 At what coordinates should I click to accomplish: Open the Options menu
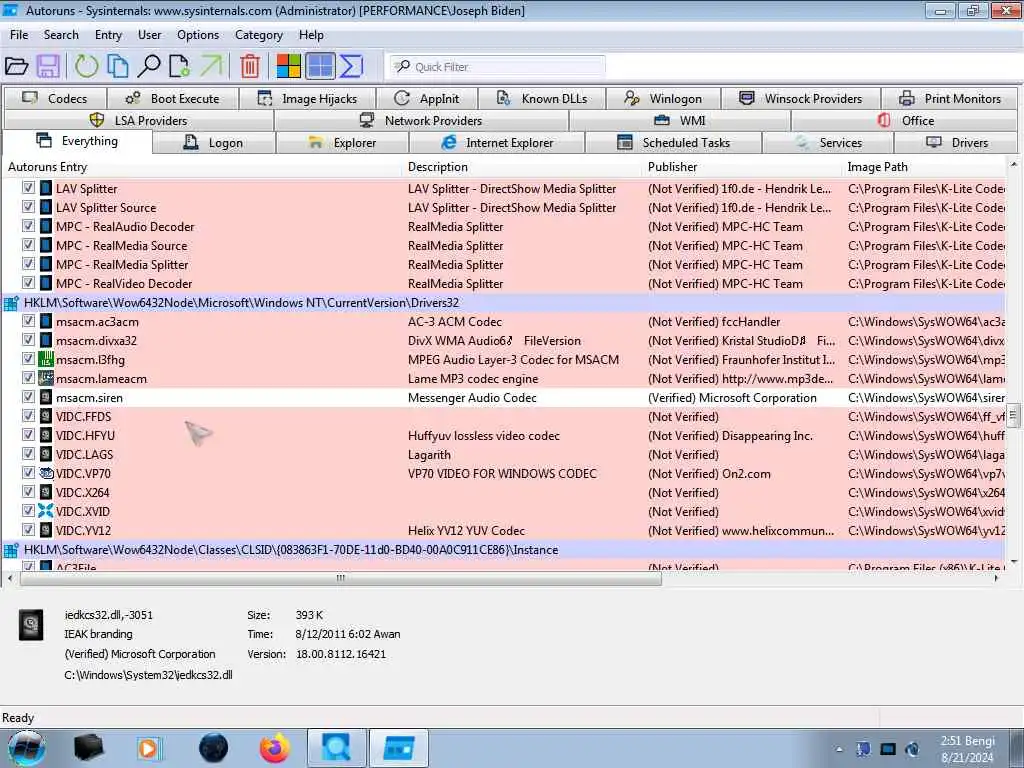(198, 35)
